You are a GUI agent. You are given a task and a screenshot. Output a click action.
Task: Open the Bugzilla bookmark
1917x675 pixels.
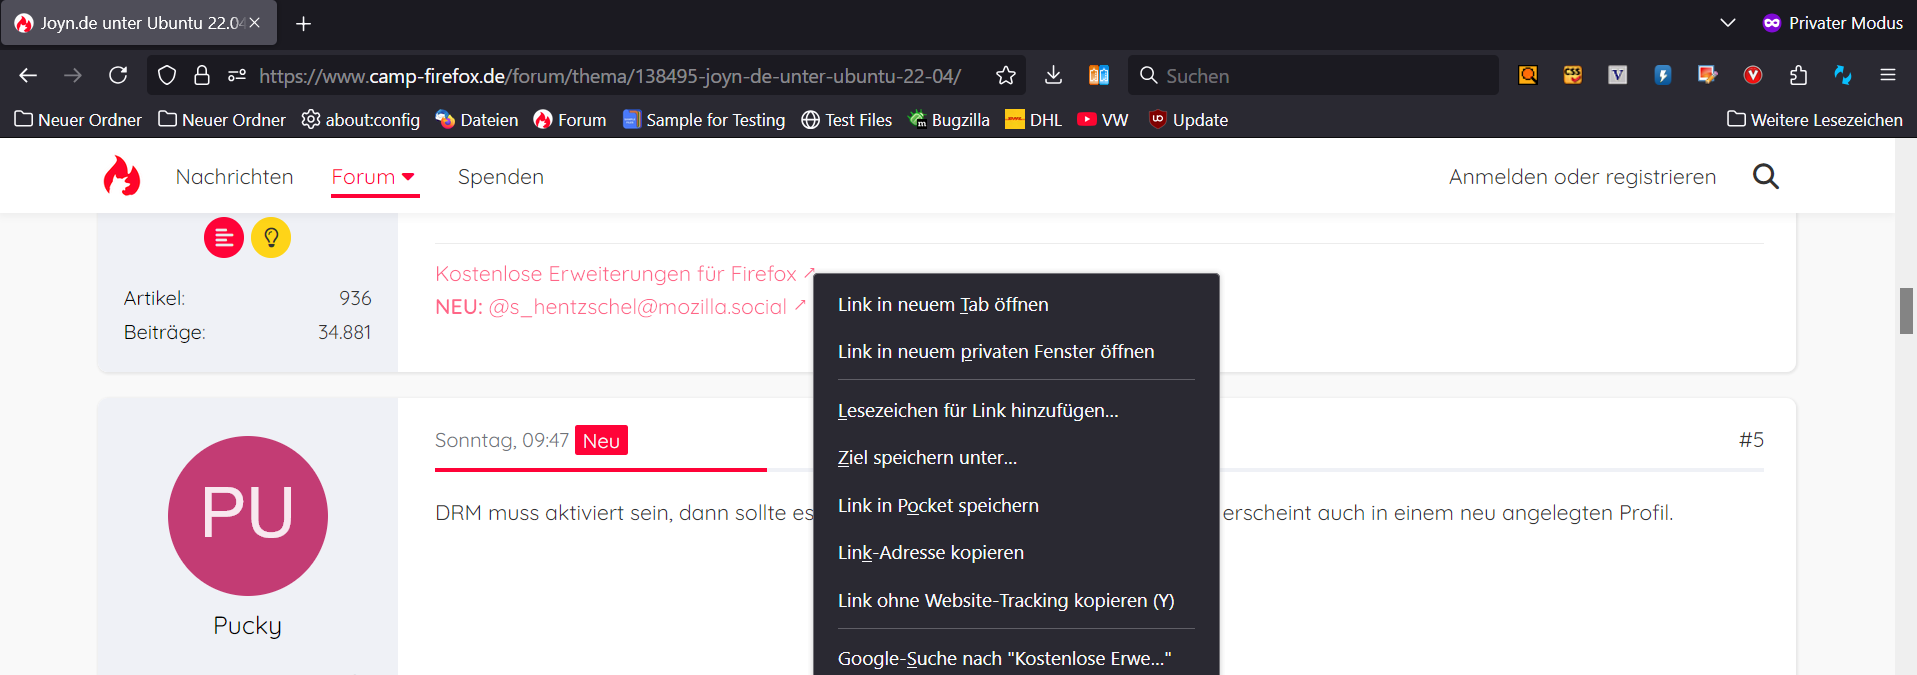[x=948, y=120]
